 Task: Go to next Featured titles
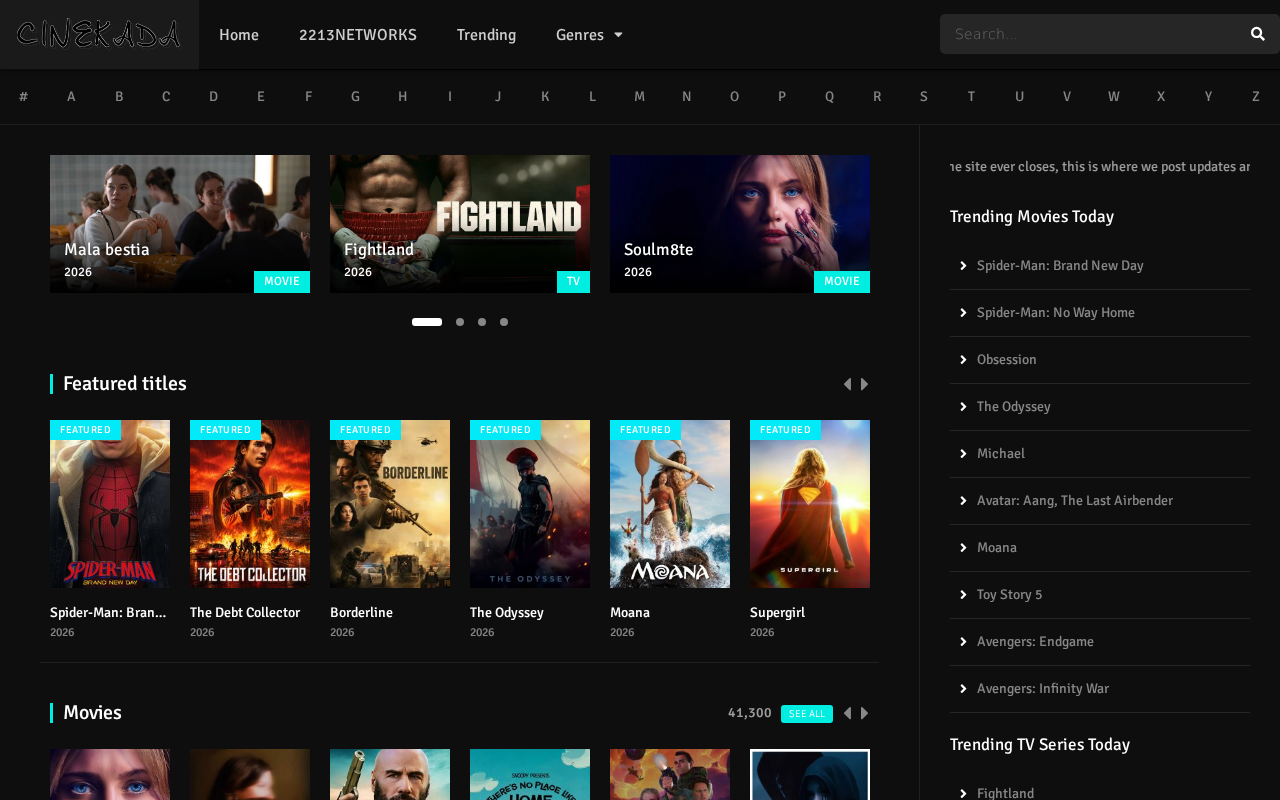pyautogui.click(x=865, y=384)
